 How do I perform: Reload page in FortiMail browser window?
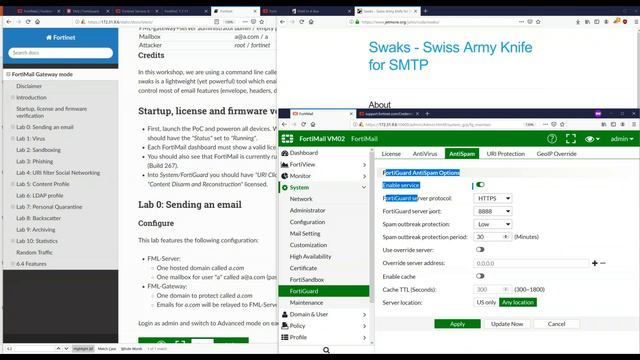(303, 124)
